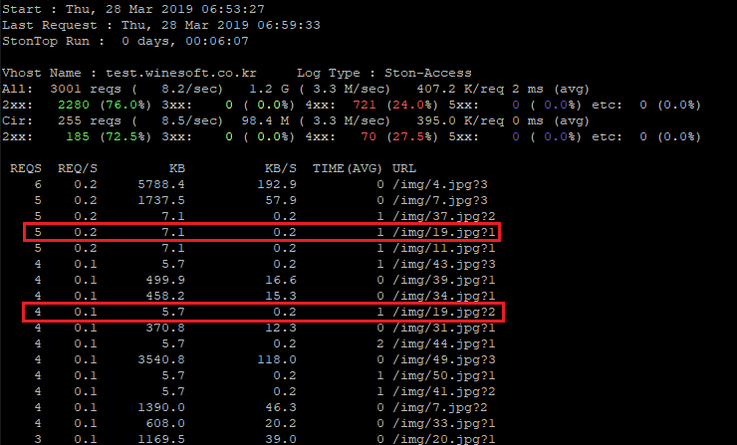
Task: Select URL /img/50.jpg?1
Action: coord(444,376)
